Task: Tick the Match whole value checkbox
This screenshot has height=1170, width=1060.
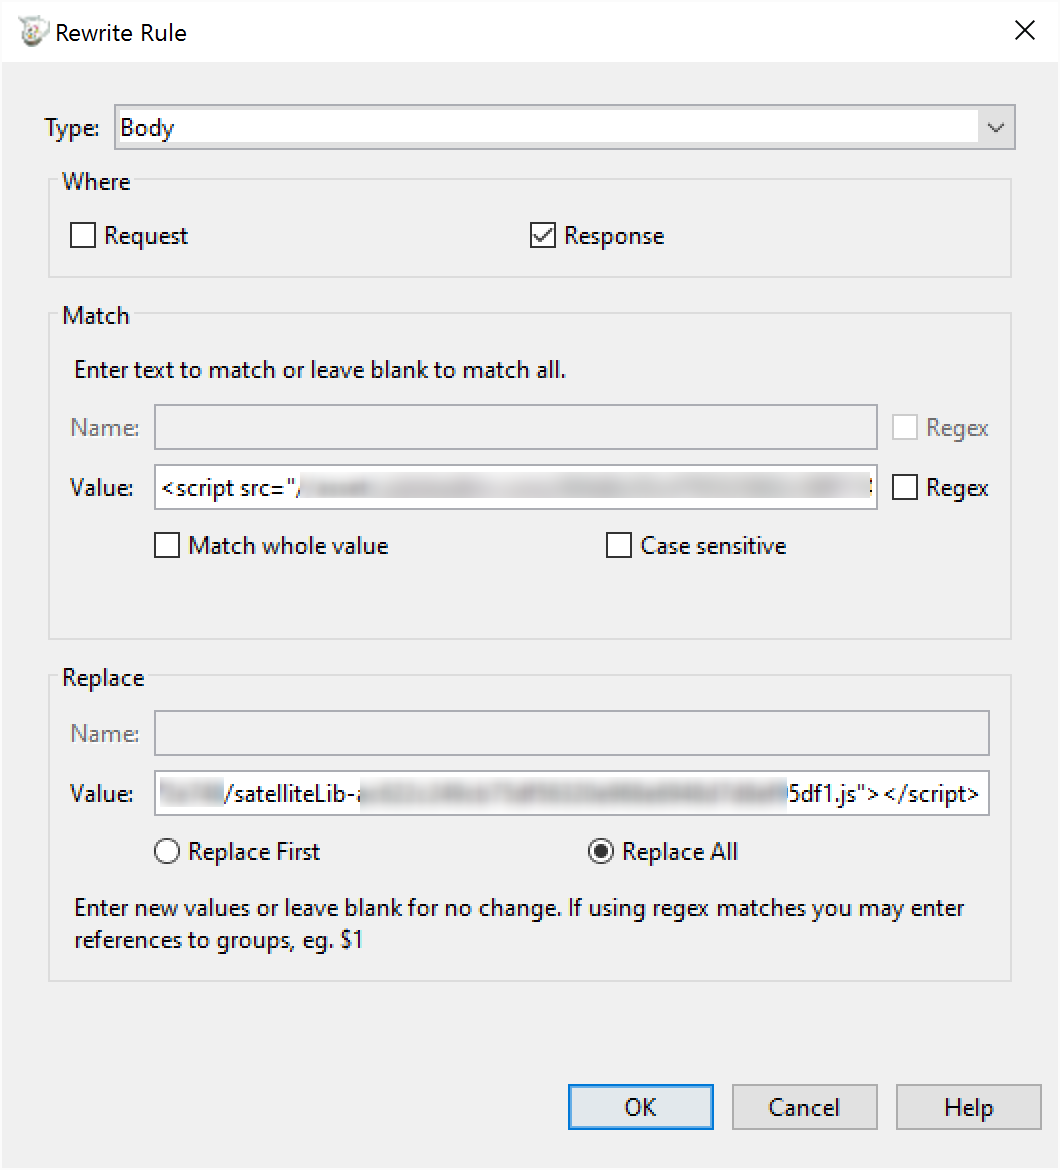Action: (167, 546)
